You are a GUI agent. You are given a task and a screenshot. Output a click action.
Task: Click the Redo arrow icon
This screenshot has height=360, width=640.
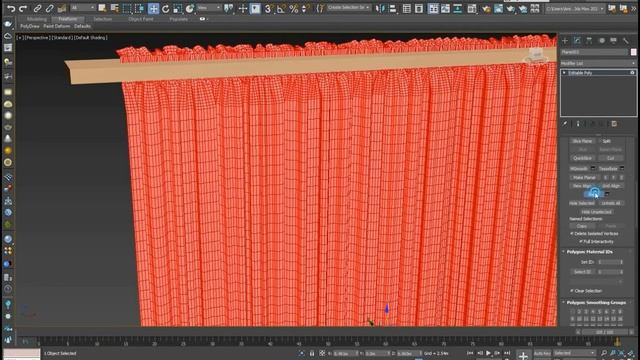tap(23, 8)
